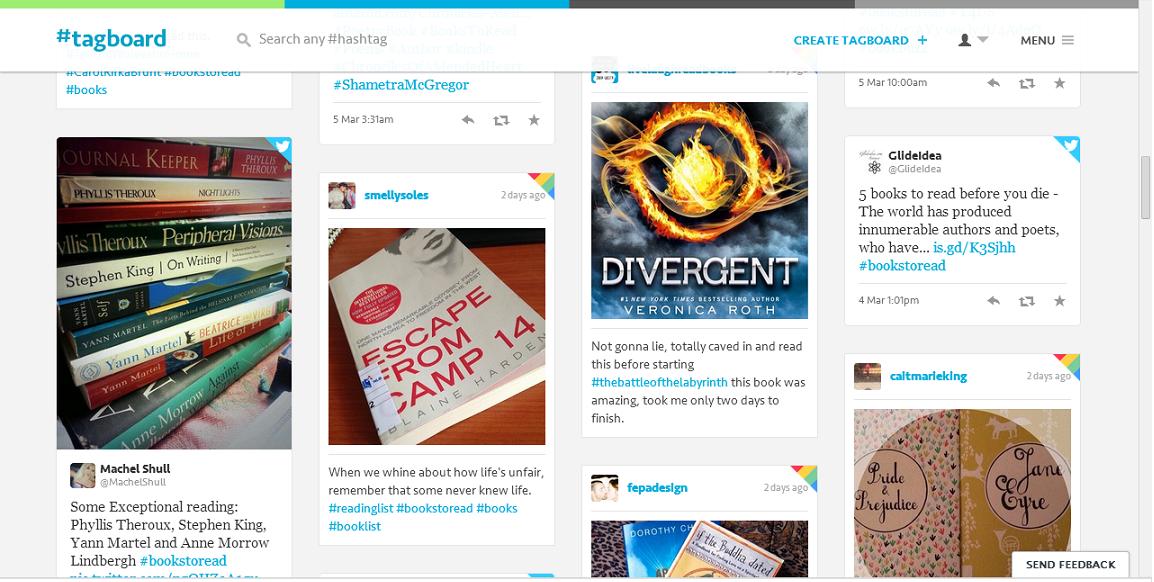The height and width of the screenshot is (582, 1154).
Task: Open GlideIdea profile name
Action: pos(915,155)
